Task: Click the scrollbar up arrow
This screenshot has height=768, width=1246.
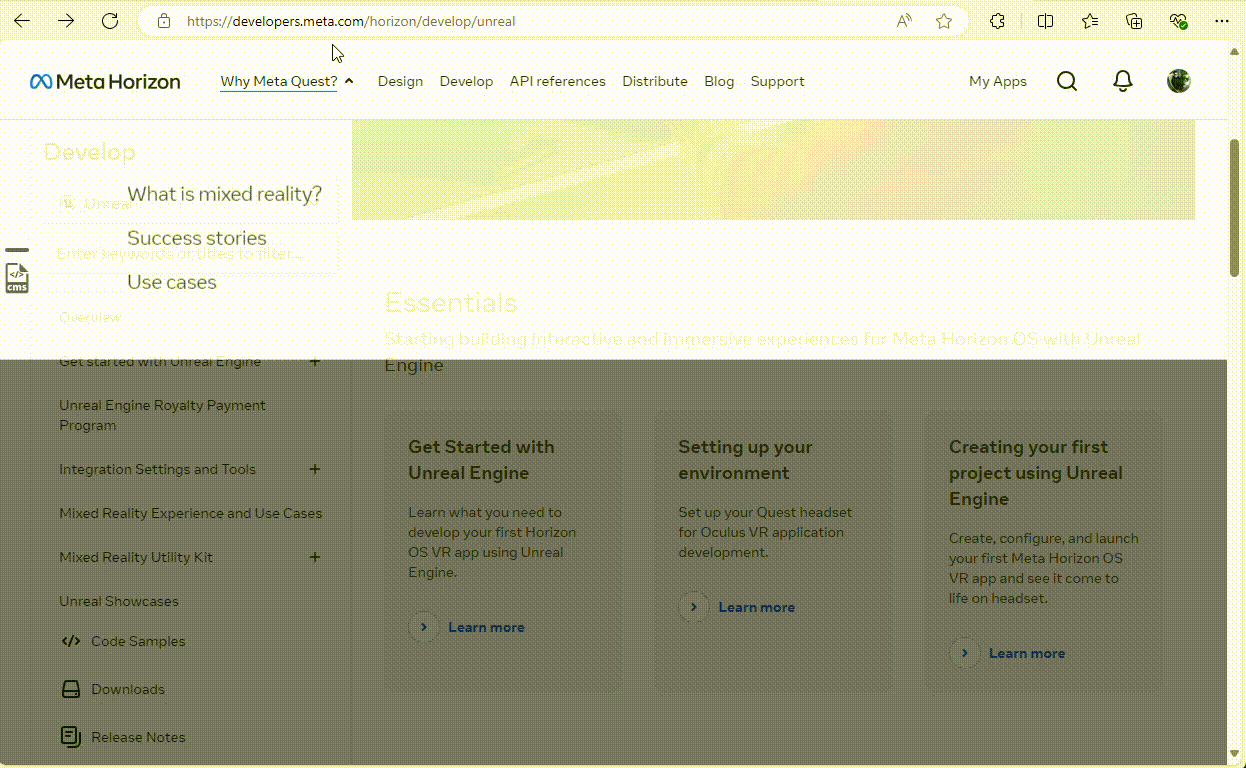Action: tap(1236, 52)
